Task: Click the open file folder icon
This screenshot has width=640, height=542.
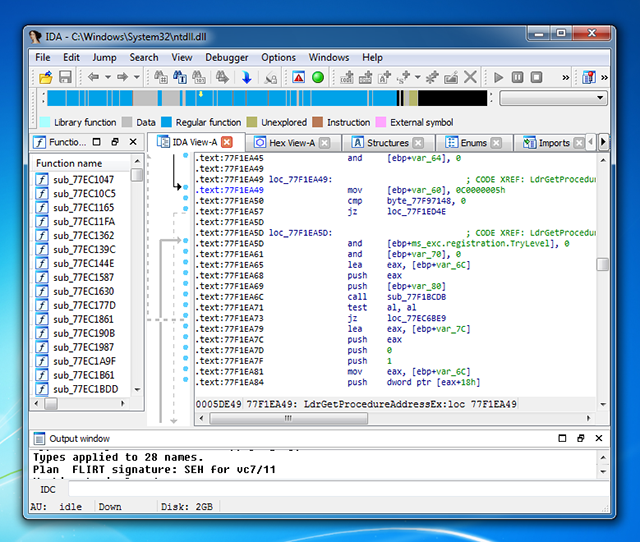Action: tap(46, 77)
